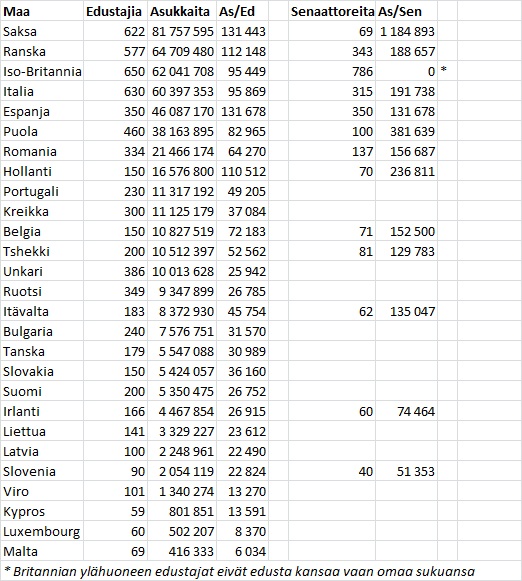522x581 pixels.
Task: Click Irlanti's As/Sen value 74 464
Action: (406, 411)
